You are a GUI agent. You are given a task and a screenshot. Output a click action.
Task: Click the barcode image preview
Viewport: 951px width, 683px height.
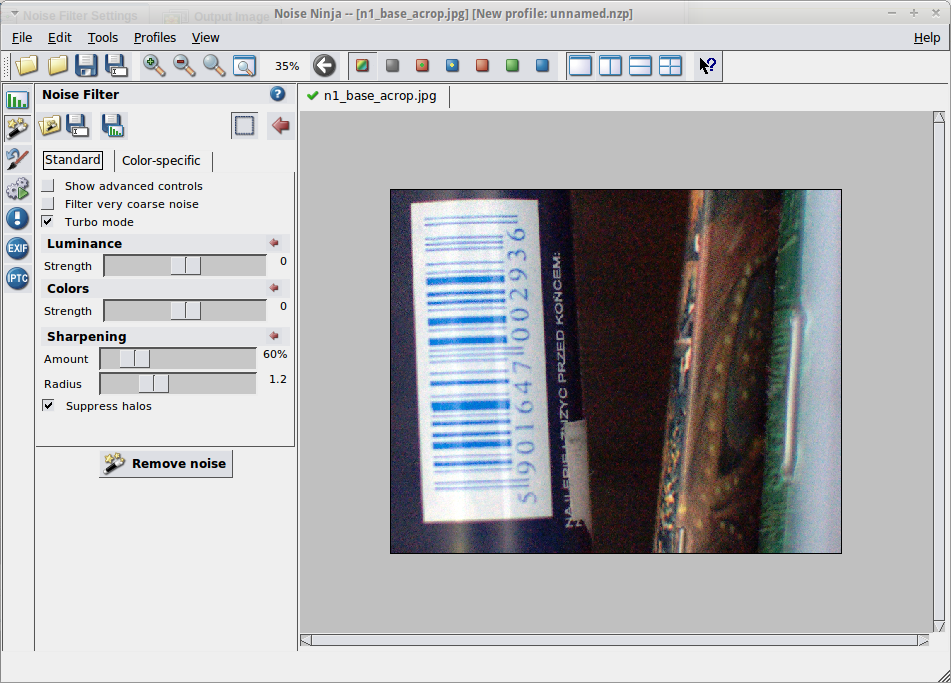(616, 371)
